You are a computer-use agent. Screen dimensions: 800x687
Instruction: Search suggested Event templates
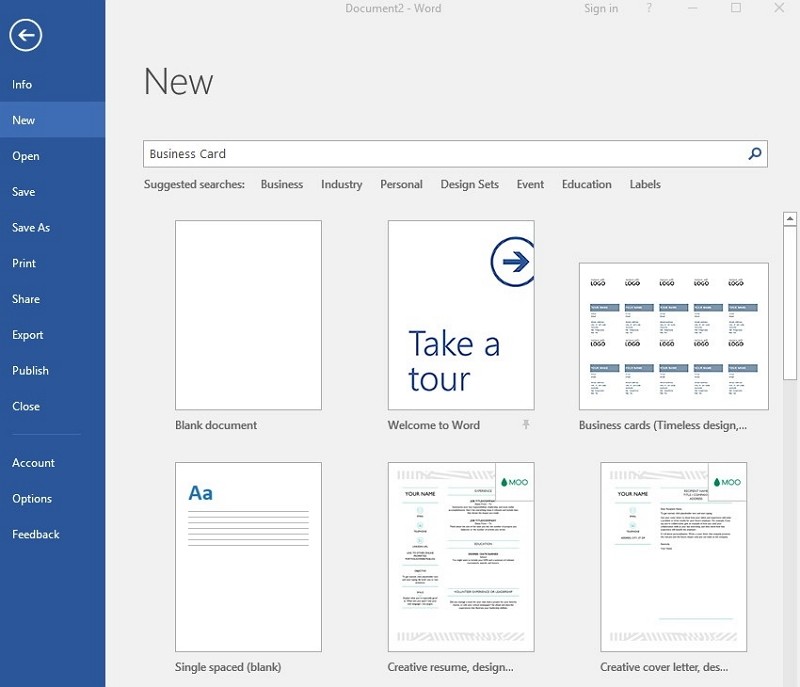pyautogui.click(x=530, y=184)
